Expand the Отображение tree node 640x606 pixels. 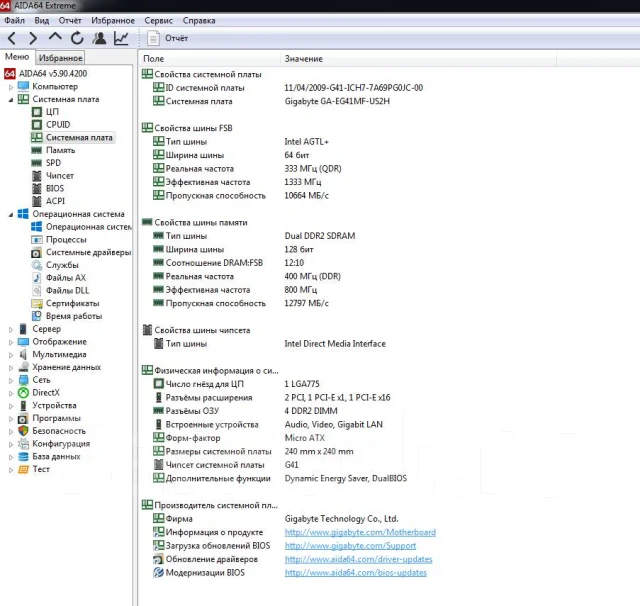click(x=11, y=342)
